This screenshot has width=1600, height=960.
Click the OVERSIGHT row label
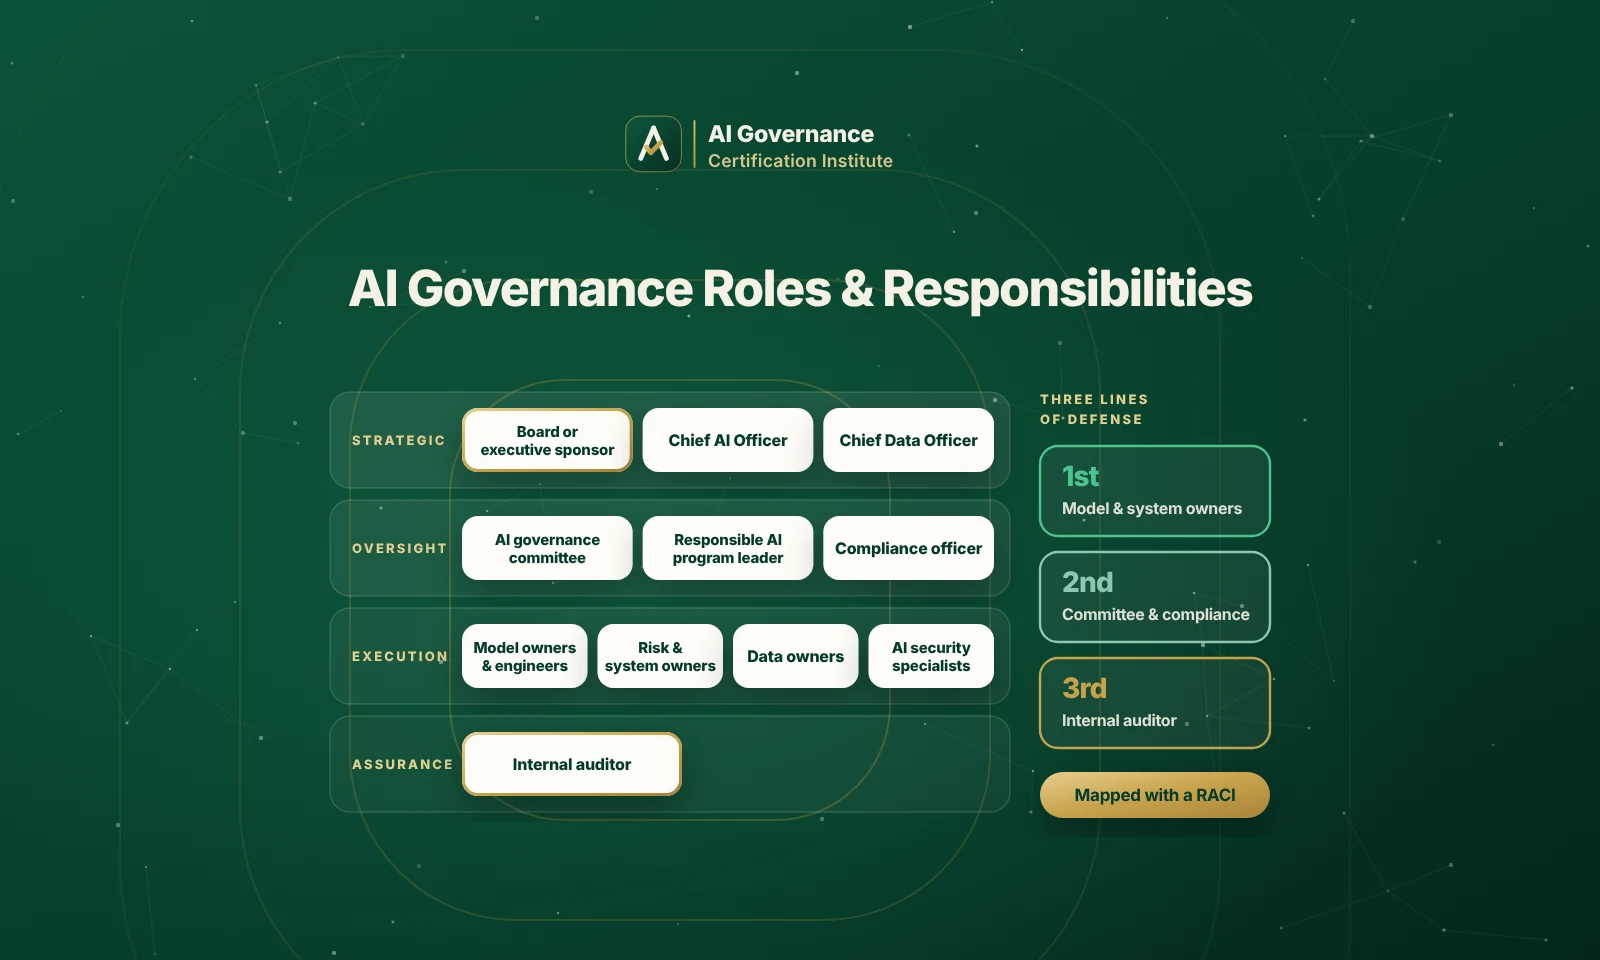click(x=399, y=548)
